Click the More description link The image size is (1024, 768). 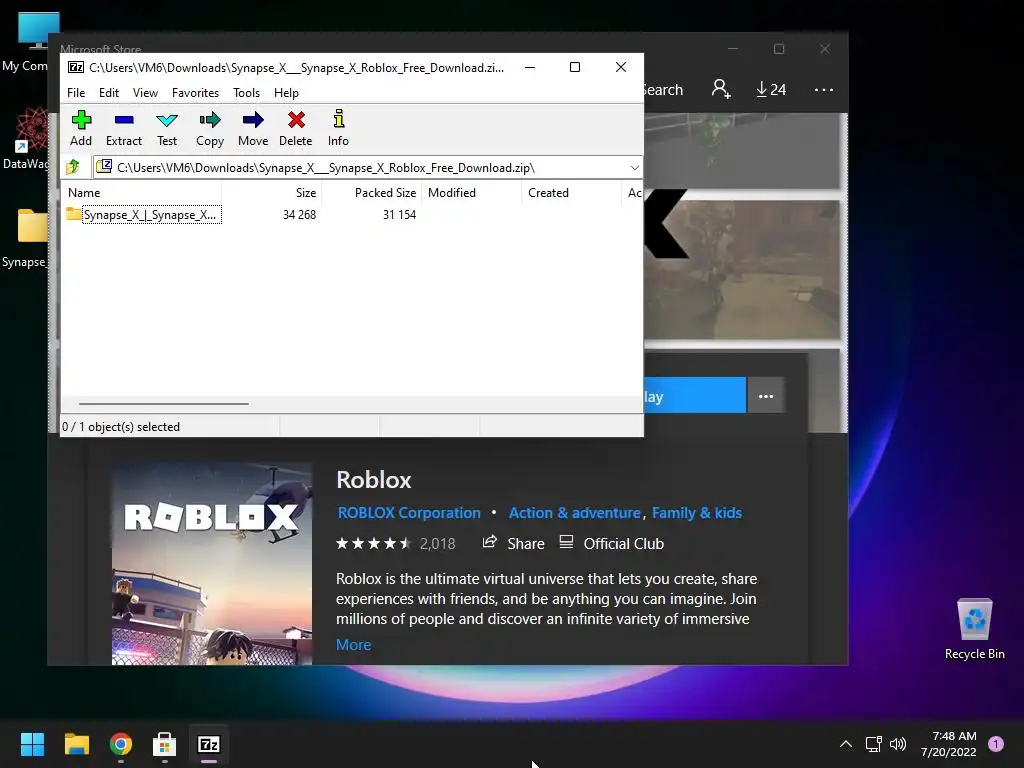point(353,645)
